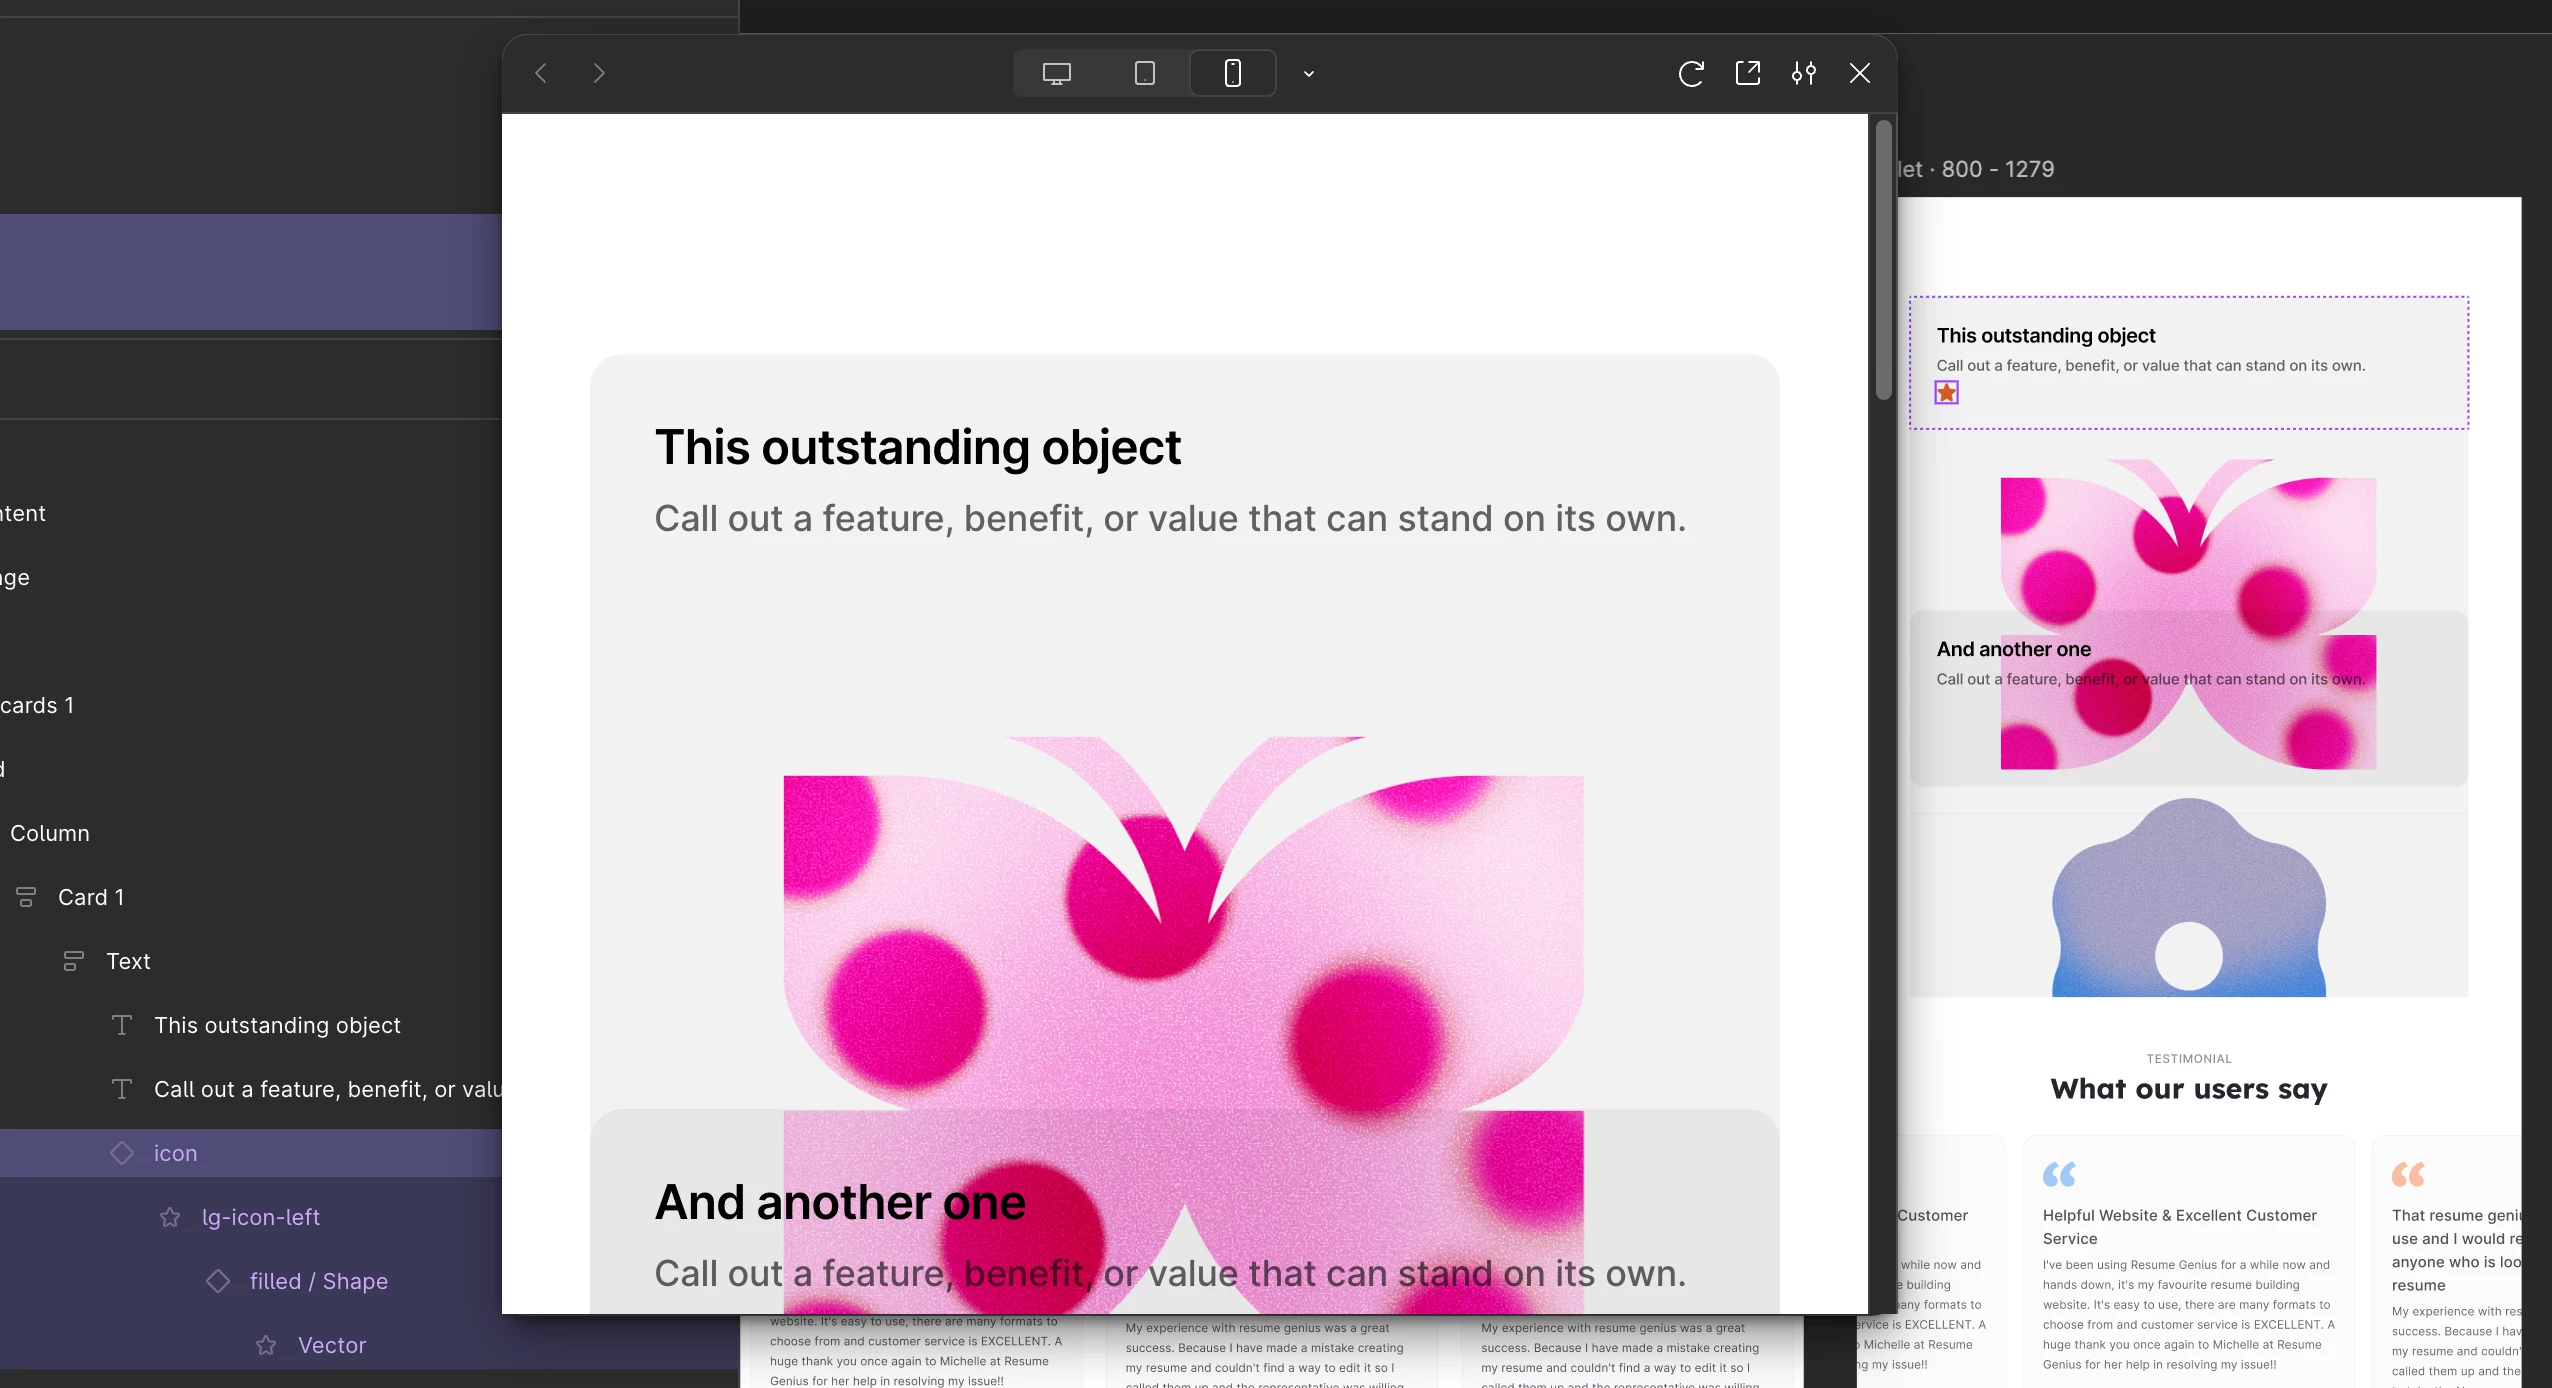2552x1388 pixels.
Task: Click the purple flower shape on canvas
Action: (2188, 897)
